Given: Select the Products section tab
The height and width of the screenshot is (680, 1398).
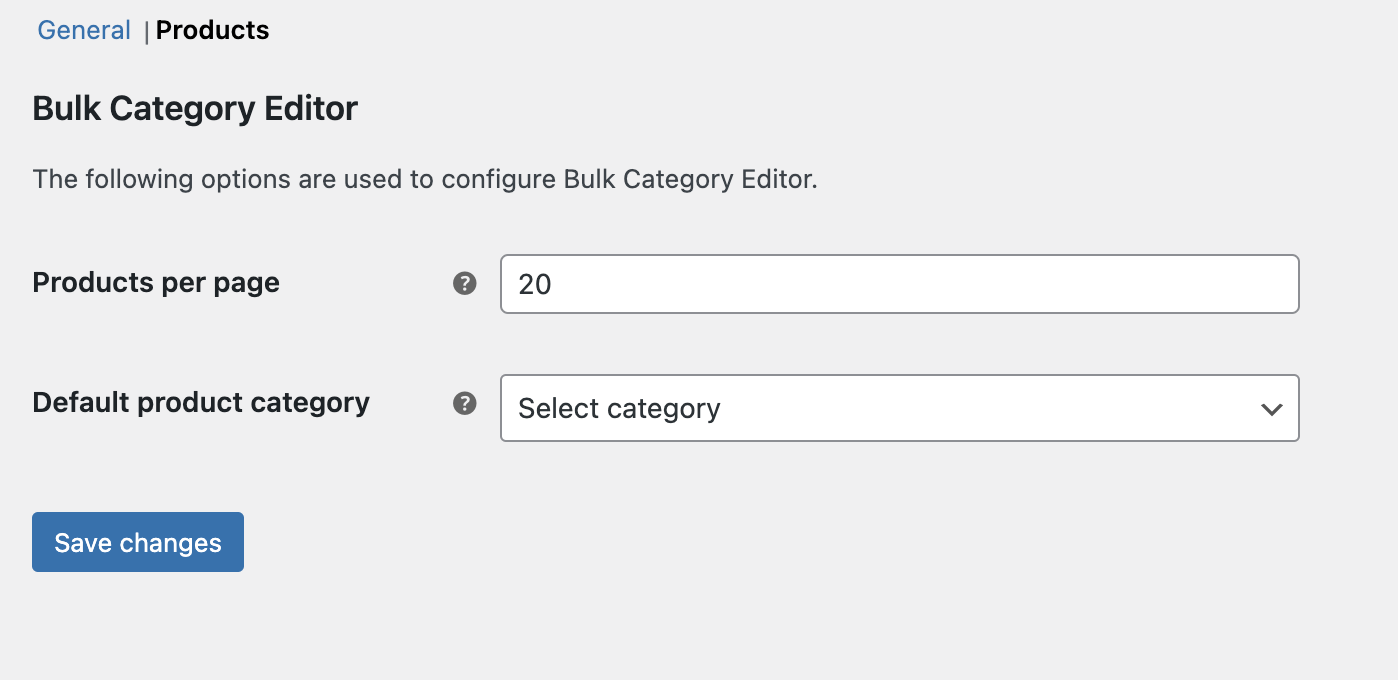Looking at the screenshot, I should coord(212,30).
